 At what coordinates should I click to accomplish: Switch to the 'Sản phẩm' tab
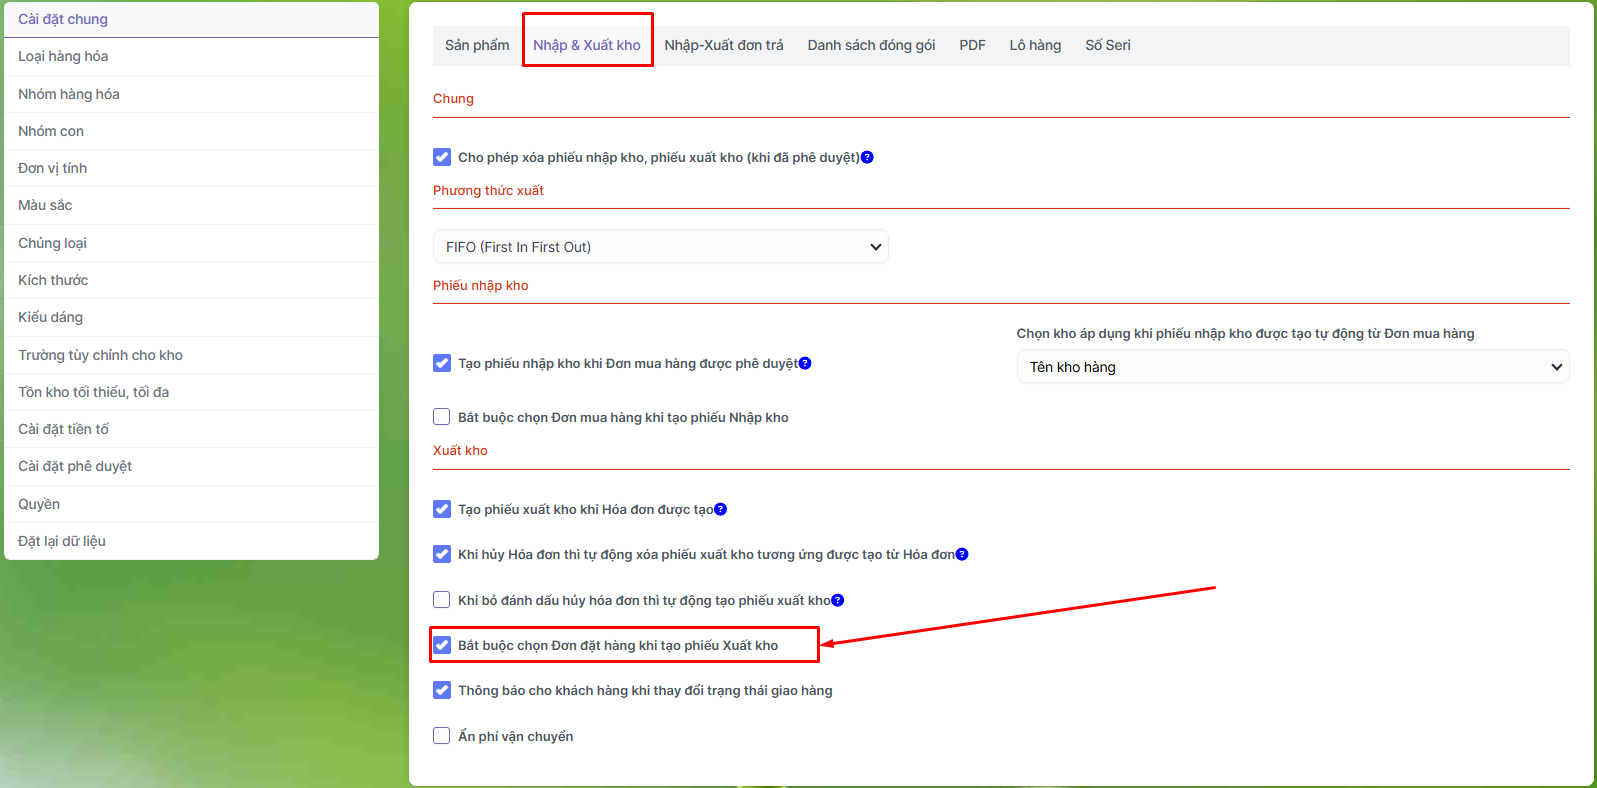[477, 45]
